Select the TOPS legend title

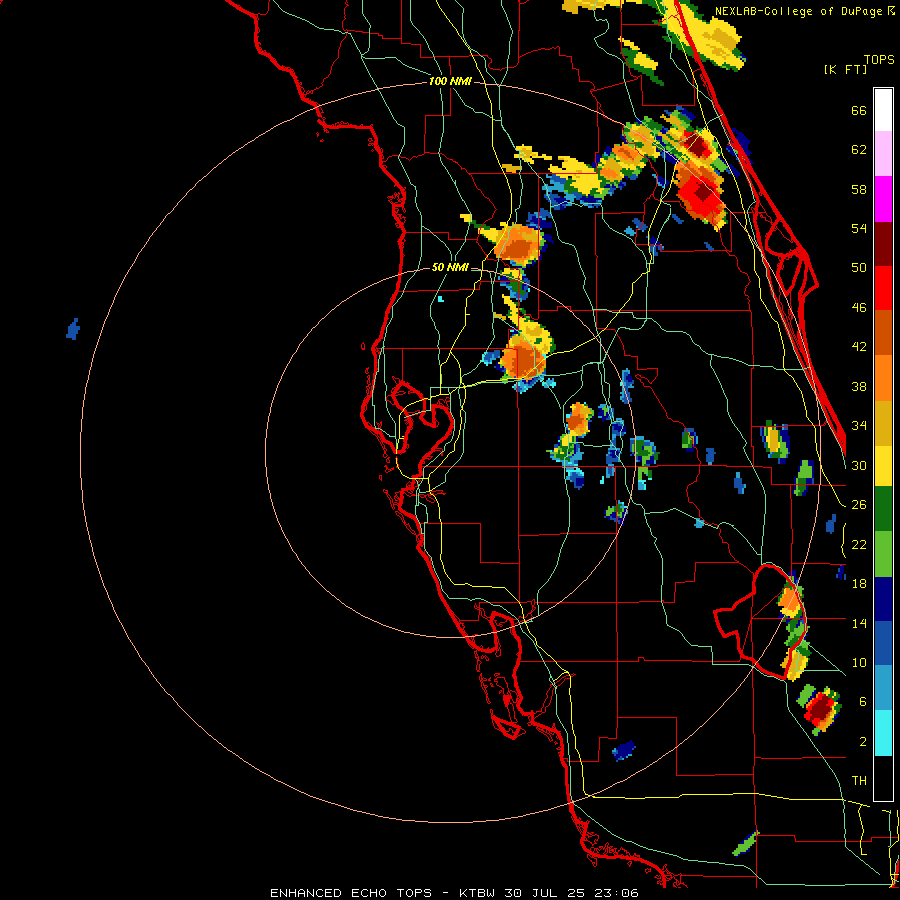(879, 60)
